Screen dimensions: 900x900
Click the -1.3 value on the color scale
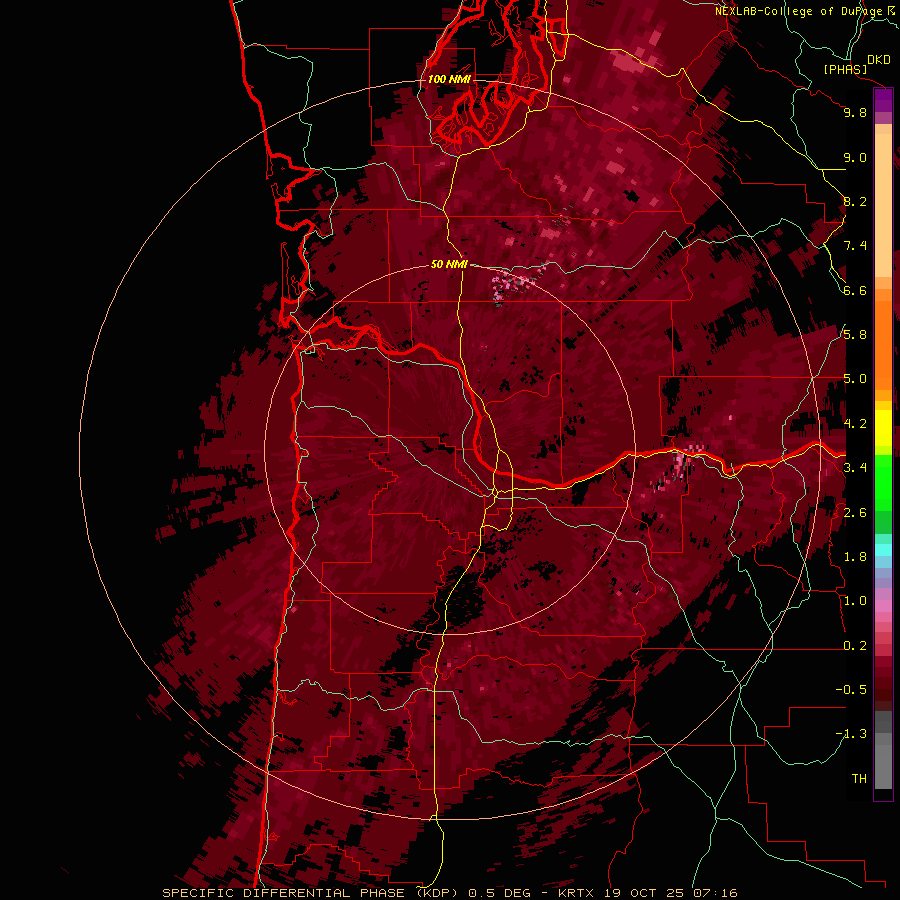(851, 735)
